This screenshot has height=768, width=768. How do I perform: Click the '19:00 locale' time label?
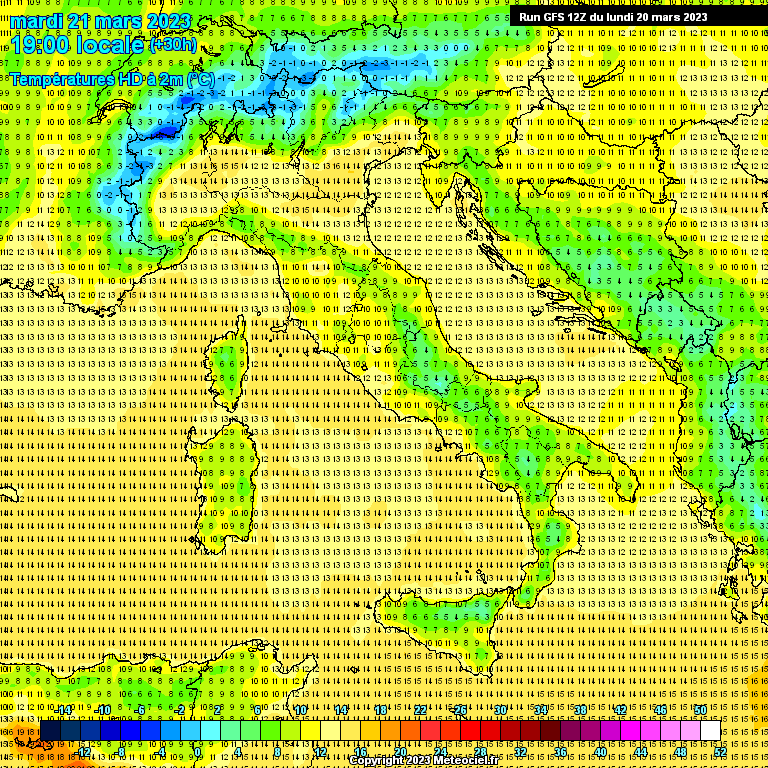77,46
